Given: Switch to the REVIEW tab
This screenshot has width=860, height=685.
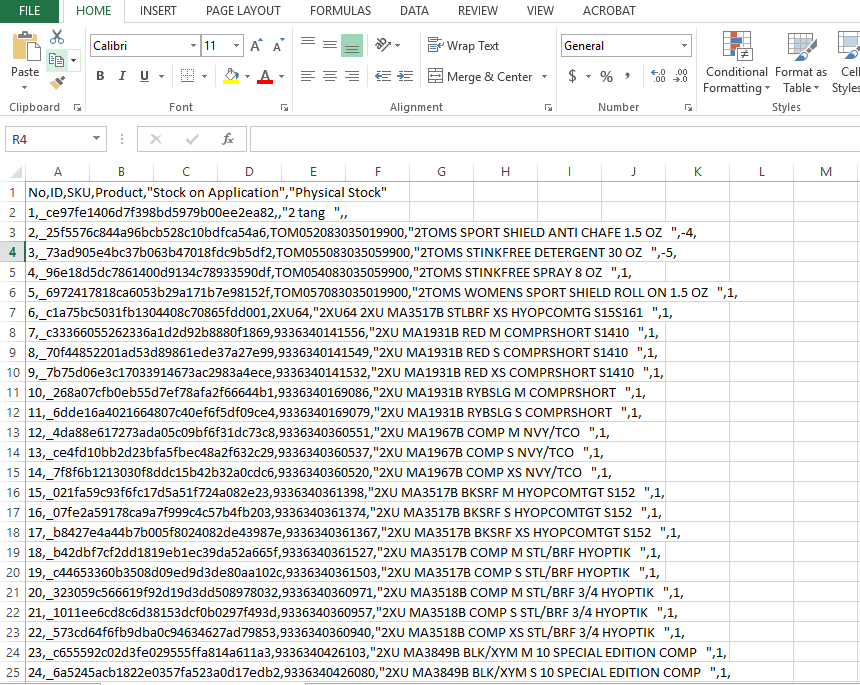Looking at the screenshot, I should click(x=478, y=11).
